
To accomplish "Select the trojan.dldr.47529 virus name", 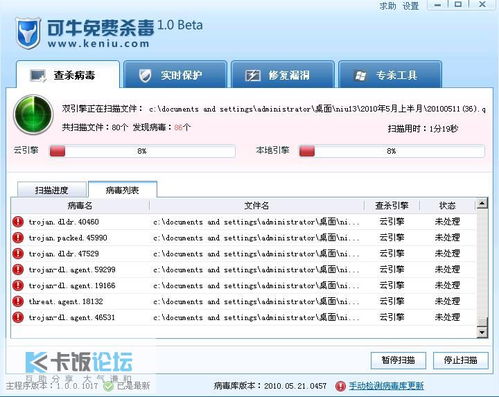I will tap(64, 254).
